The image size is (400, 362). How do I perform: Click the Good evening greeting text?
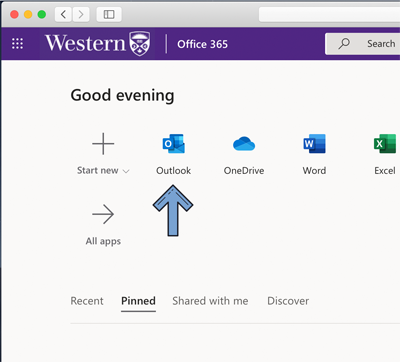[x=122, y=96]
